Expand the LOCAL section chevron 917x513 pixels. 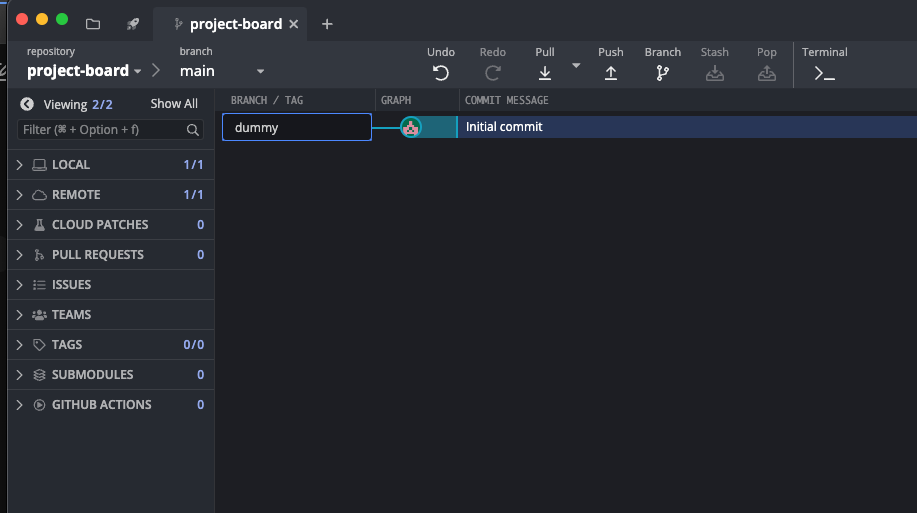(19, 165)
